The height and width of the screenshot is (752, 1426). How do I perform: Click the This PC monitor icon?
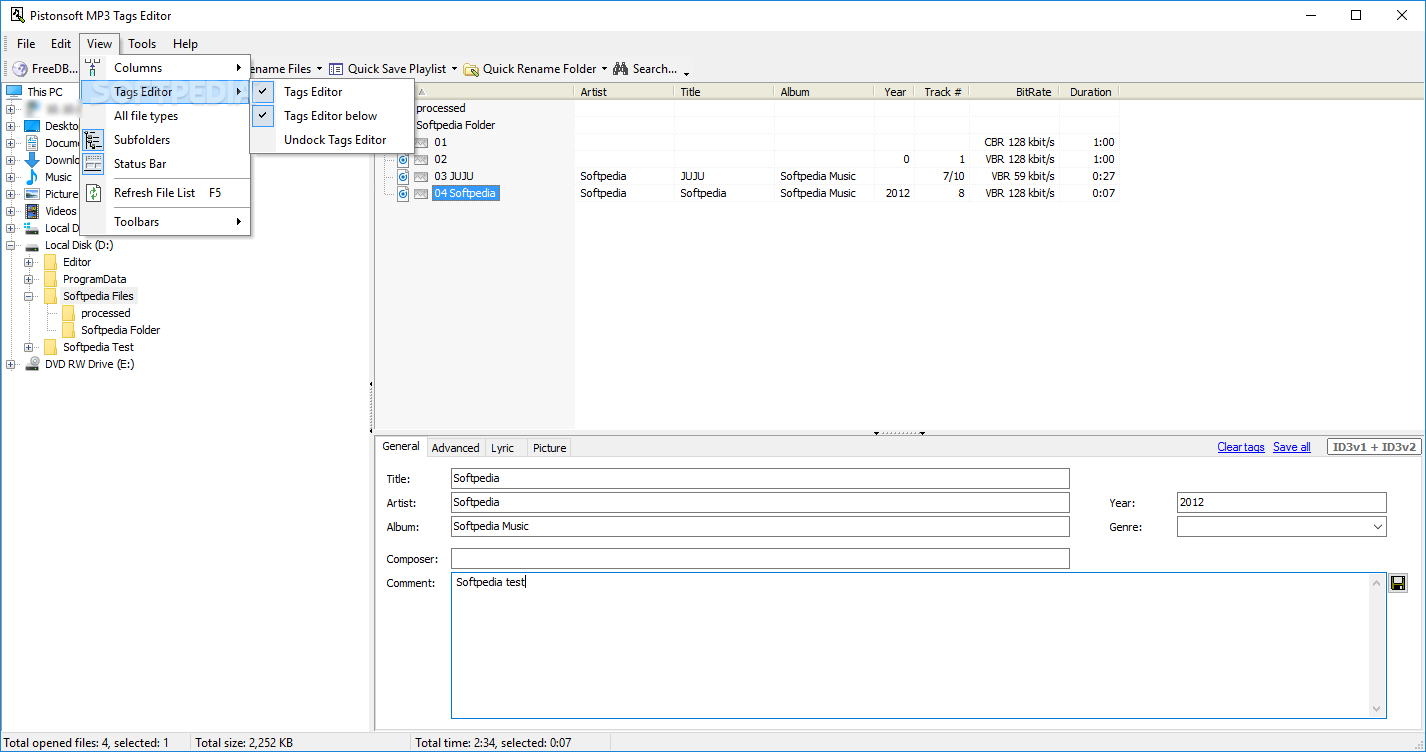click(x=14, y=92)
